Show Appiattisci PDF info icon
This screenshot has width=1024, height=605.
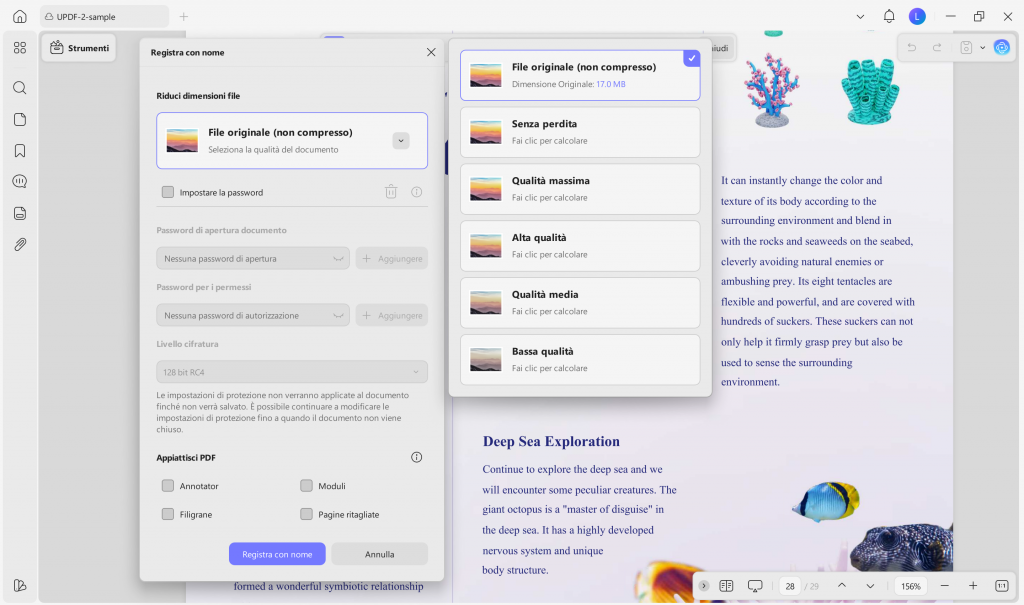tap(416, 457)
